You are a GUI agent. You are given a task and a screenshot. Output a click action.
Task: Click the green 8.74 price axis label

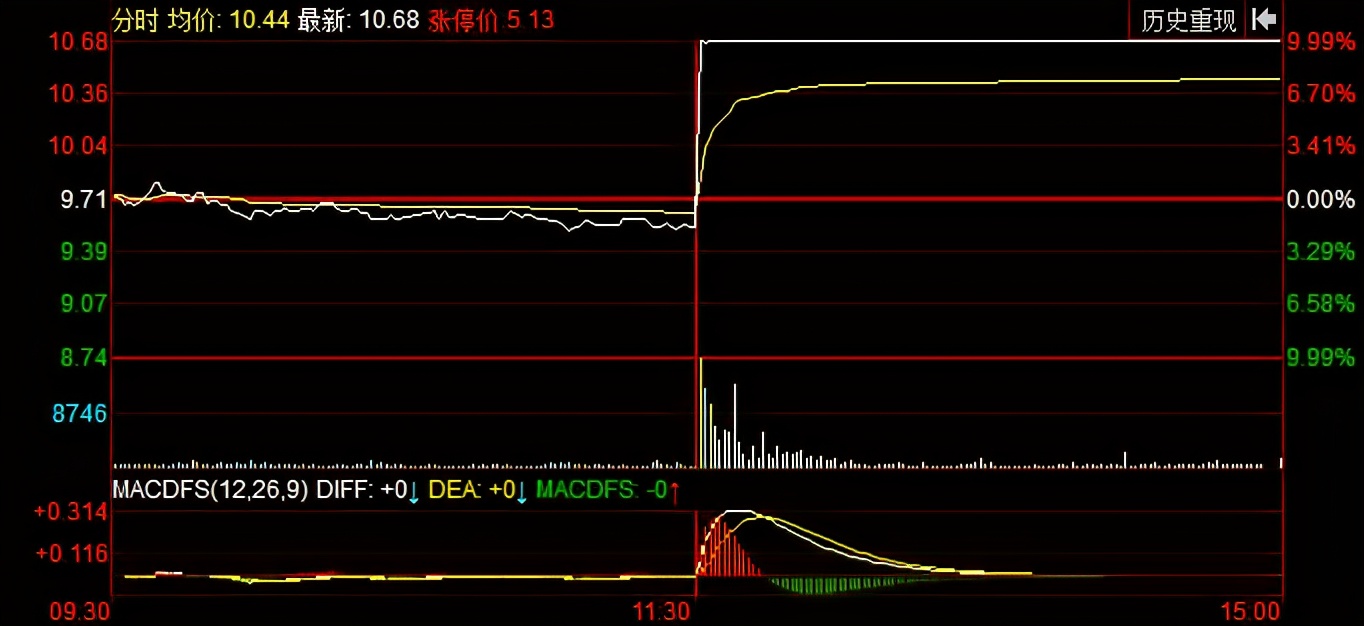coord(84,357)
